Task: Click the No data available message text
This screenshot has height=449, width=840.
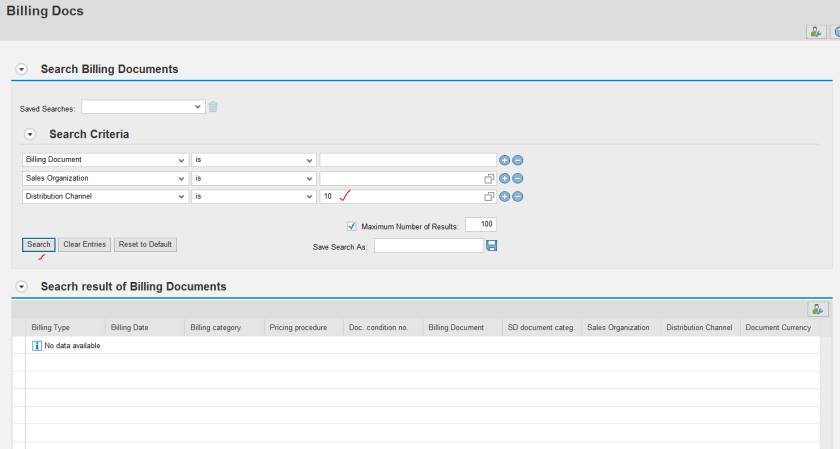Action: click(x=72, y=346)
